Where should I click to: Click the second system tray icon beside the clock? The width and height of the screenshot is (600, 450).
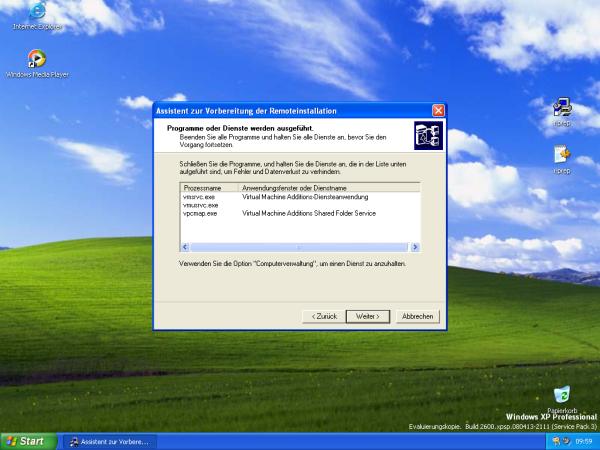click(565, 441)
